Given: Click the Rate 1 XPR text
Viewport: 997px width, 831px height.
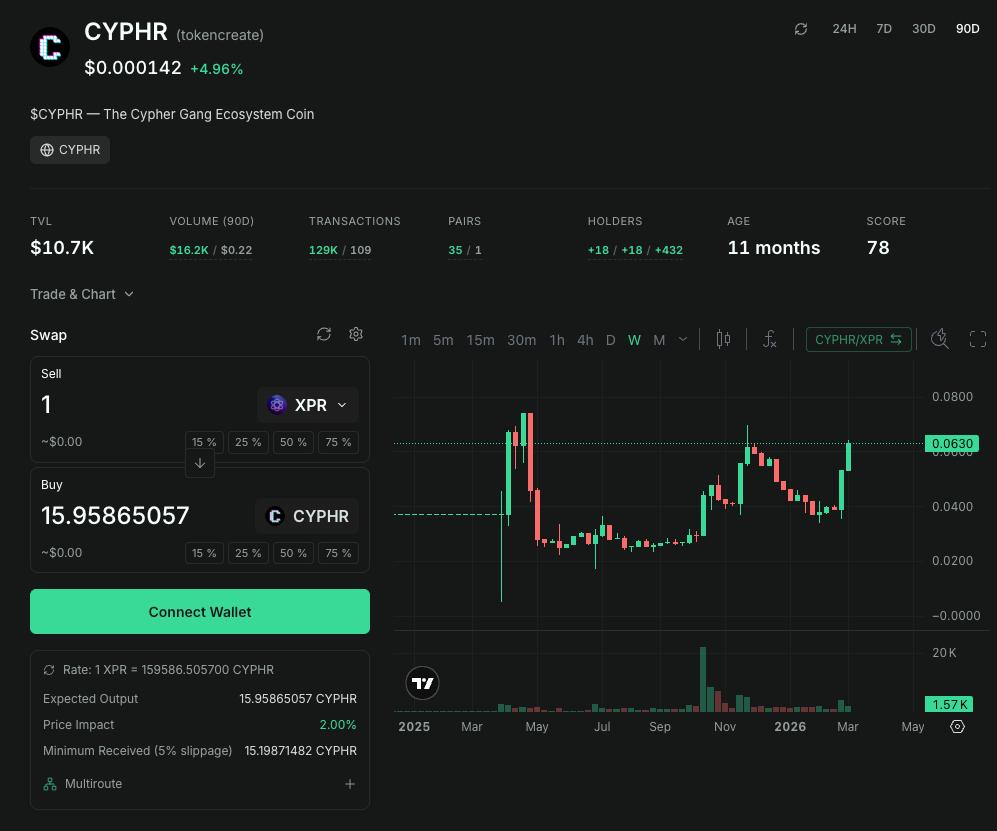Looking at the screenshot, I should [x=168, y=670].
